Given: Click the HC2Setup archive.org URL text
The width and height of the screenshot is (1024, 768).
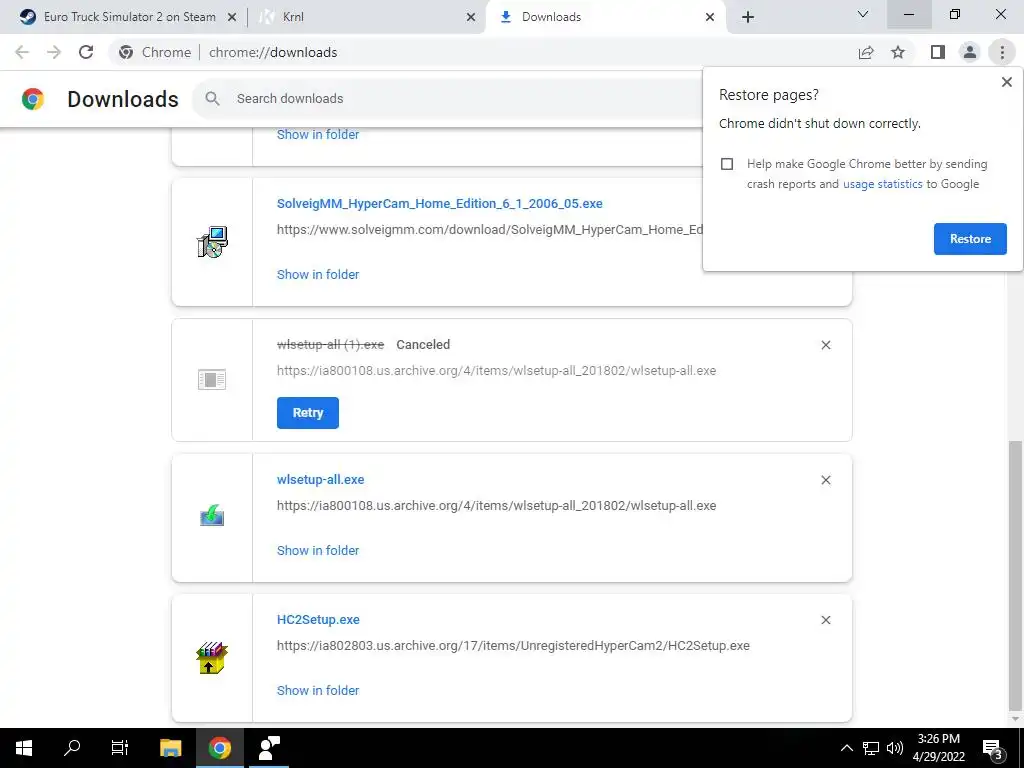Looking at the screenshot, I should coord(513,646).
